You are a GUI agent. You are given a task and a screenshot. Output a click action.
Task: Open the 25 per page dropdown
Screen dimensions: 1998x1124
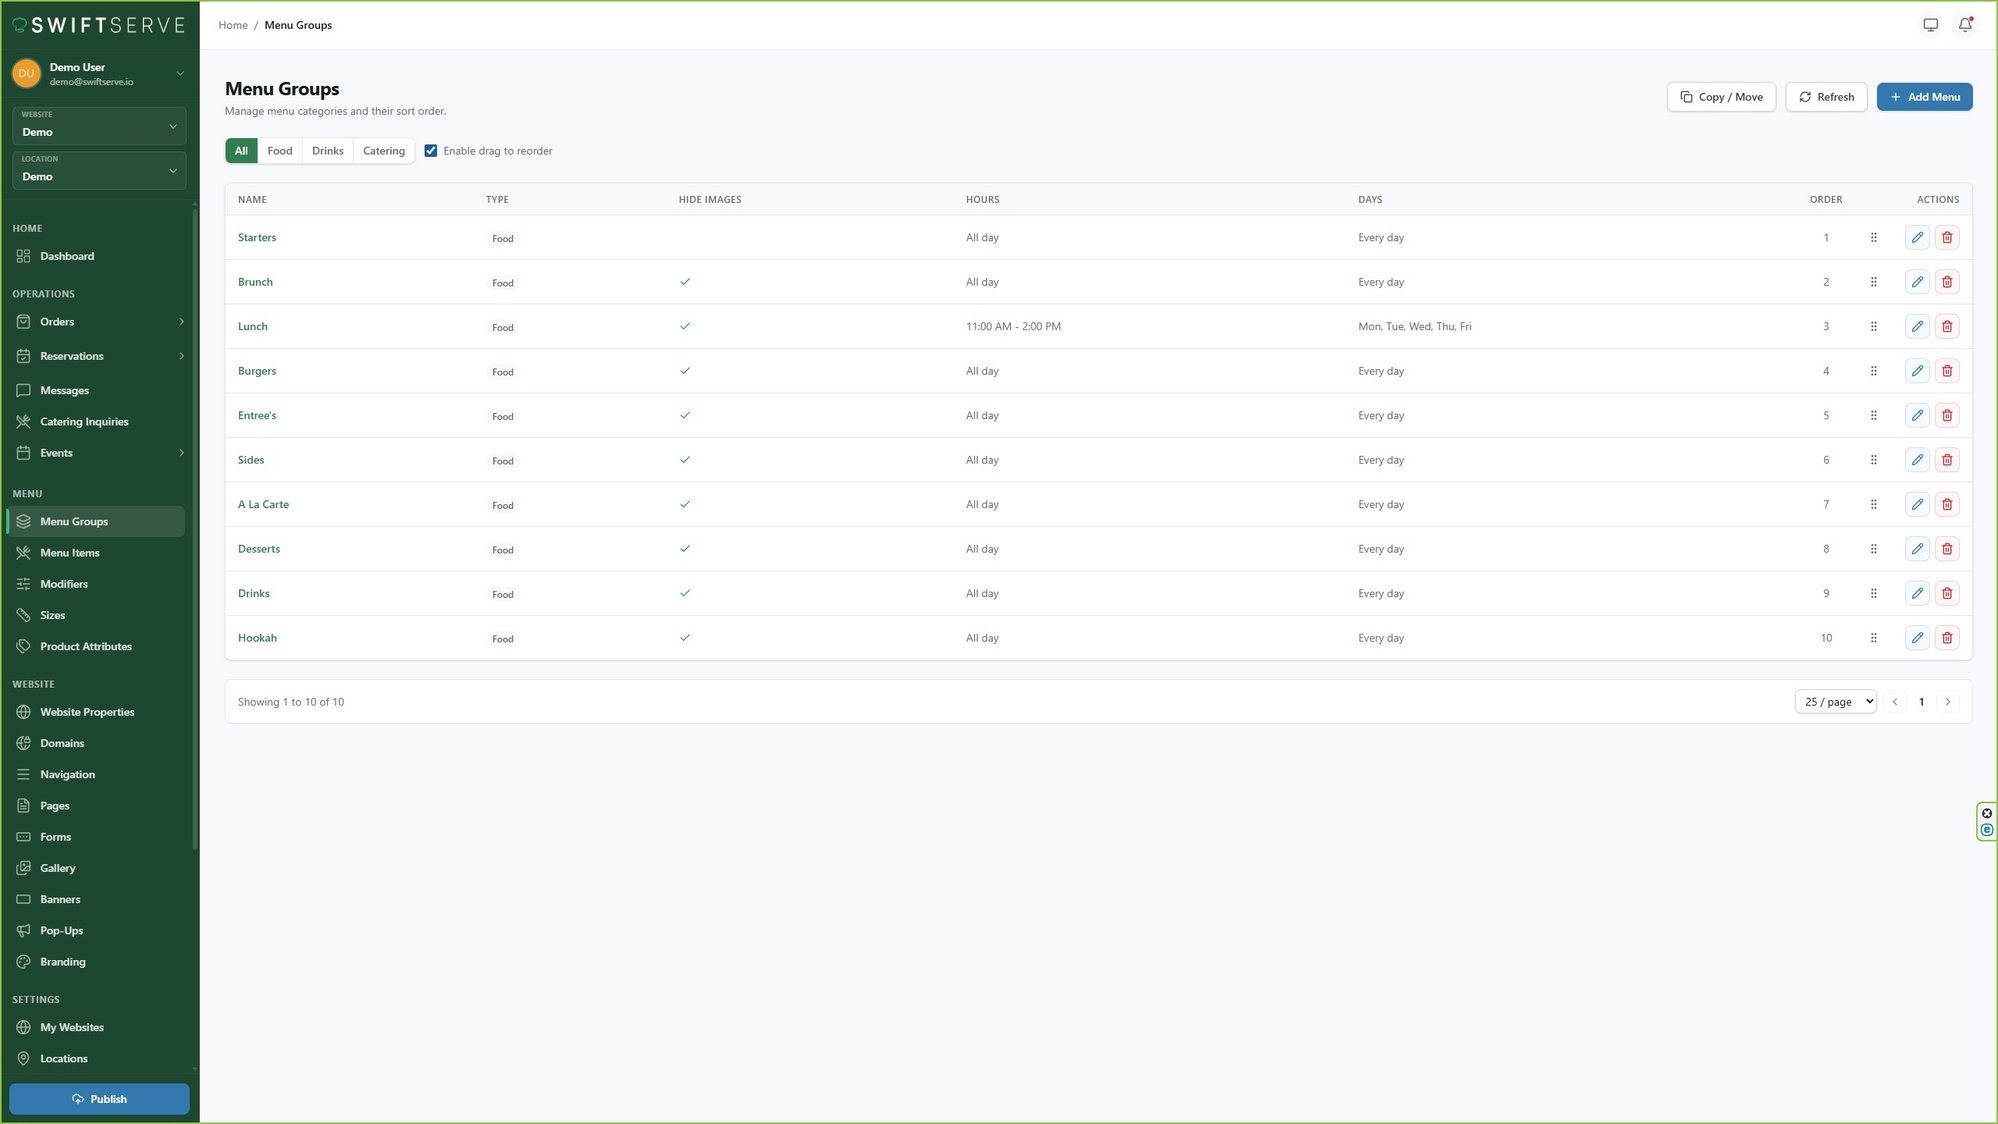tap(1835, 701)
